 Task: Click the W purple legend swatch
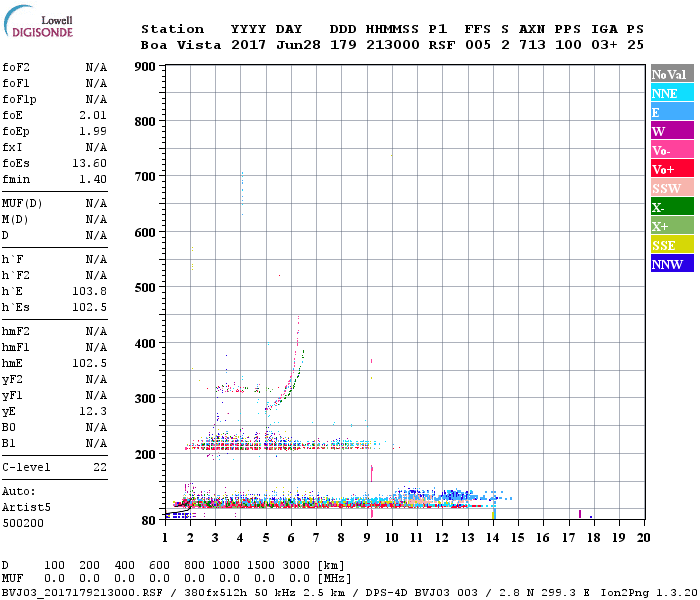pos(672,131)
